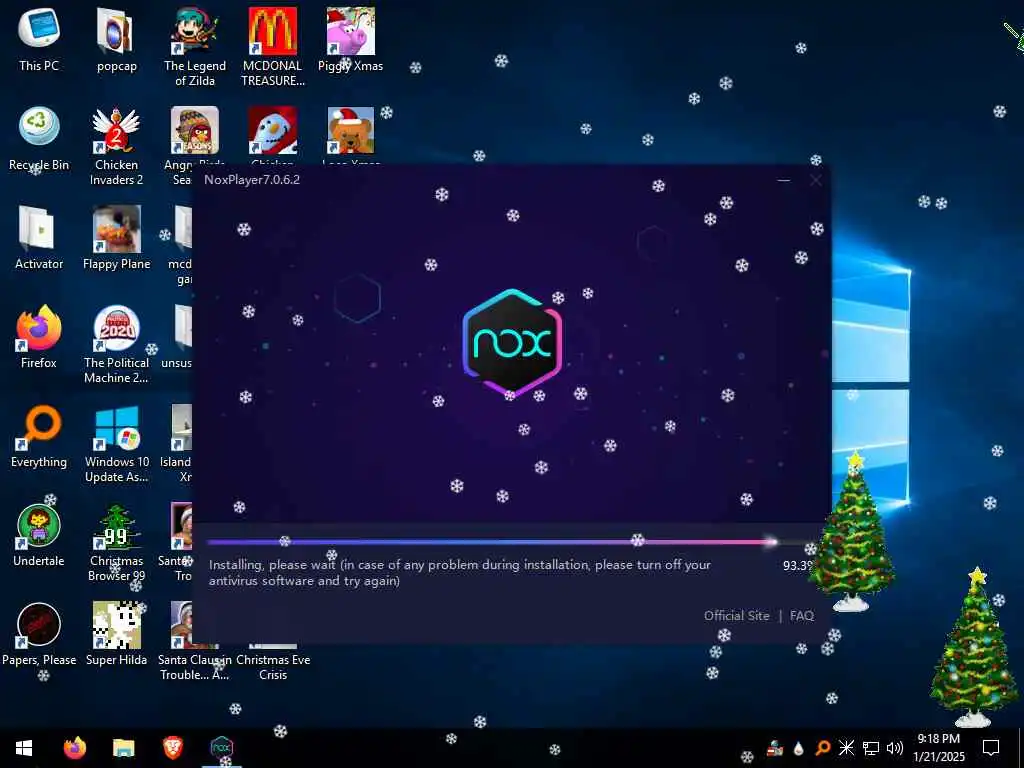This screenshot has height=768, width=1024.
Task: Select the Chicken Invaders 2 shortcut
Action: 116,146
